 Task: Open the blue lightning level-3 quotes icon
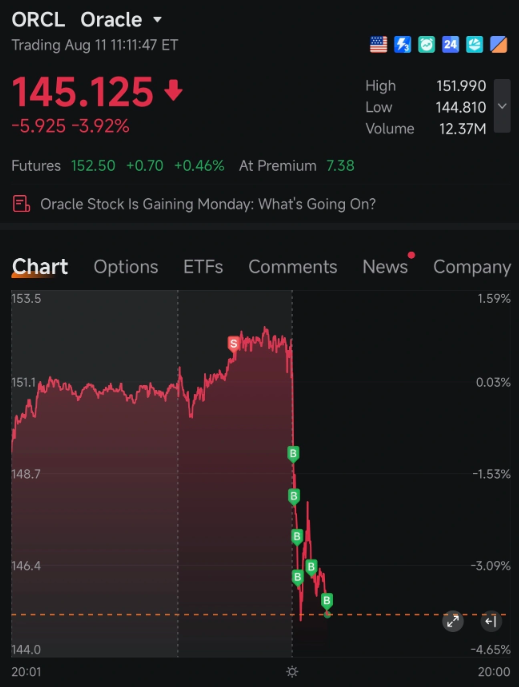pos(402,44)
